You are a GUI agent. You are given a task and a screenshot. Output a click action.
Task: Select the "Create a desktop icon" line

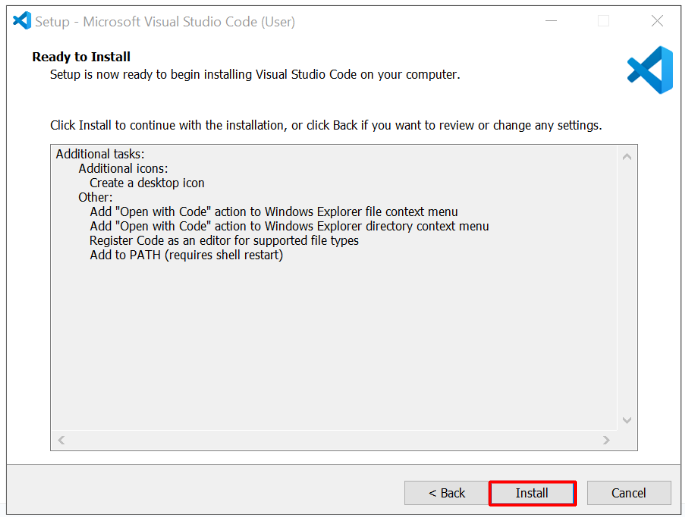tap(147, 183)
